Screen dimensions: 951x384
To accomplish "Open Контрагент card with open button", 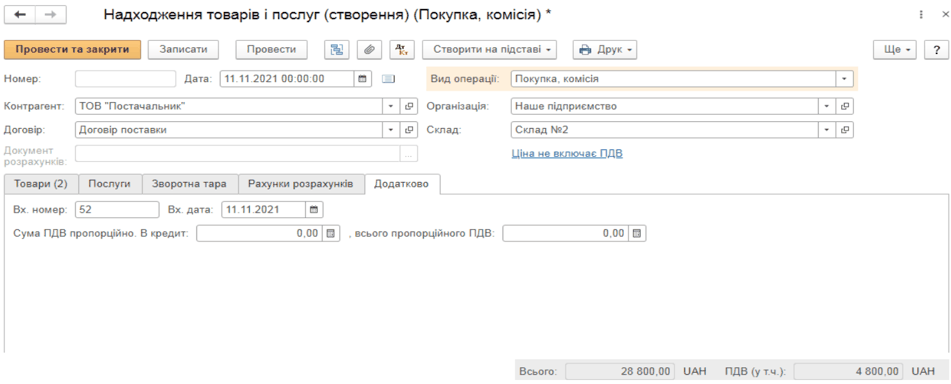I will click(x=409, y=106).
